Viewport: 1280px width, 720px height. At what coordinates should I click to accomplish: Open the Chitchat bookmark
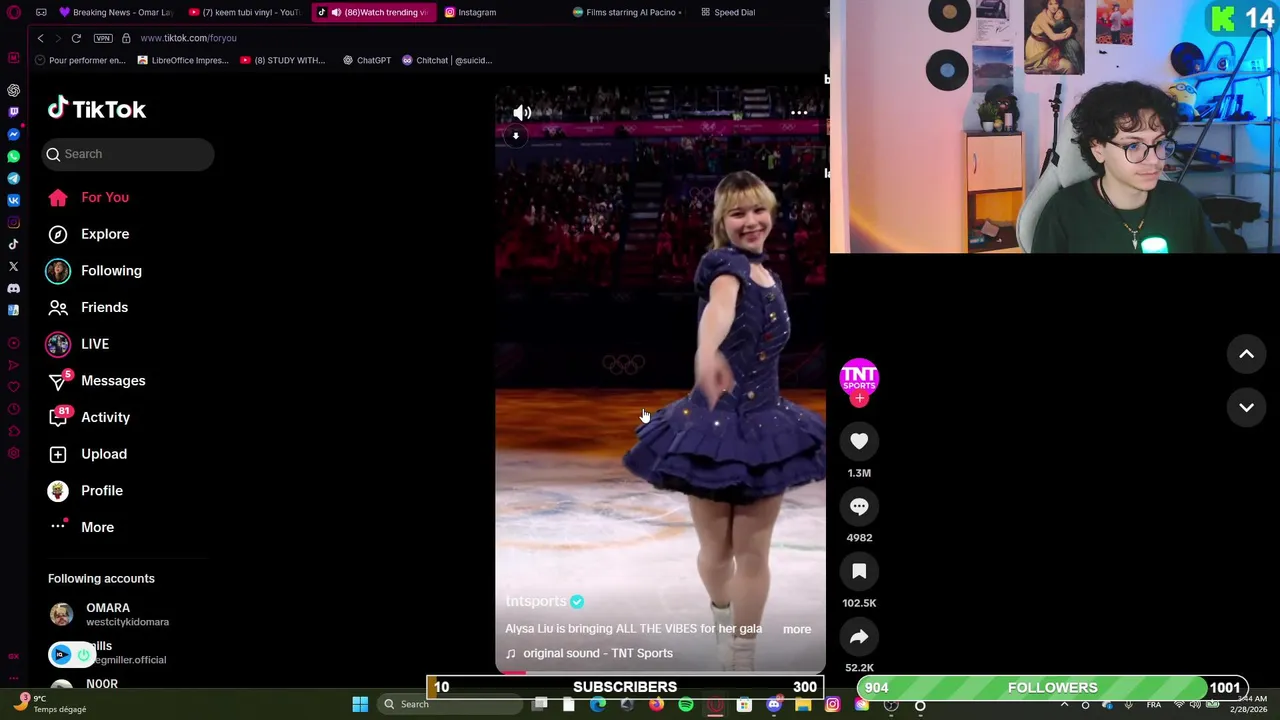(447, 60)
